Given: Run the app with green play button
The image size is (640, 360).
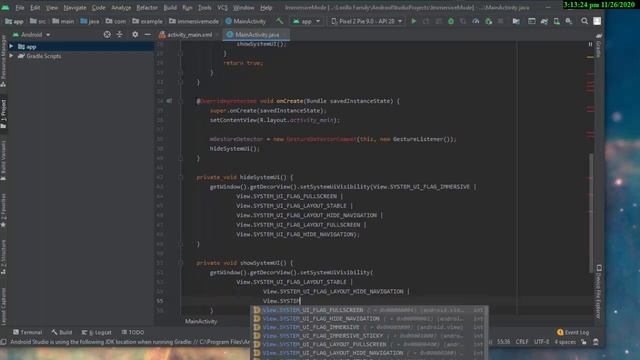Looking at the screenshot, I should pos(413,21).
